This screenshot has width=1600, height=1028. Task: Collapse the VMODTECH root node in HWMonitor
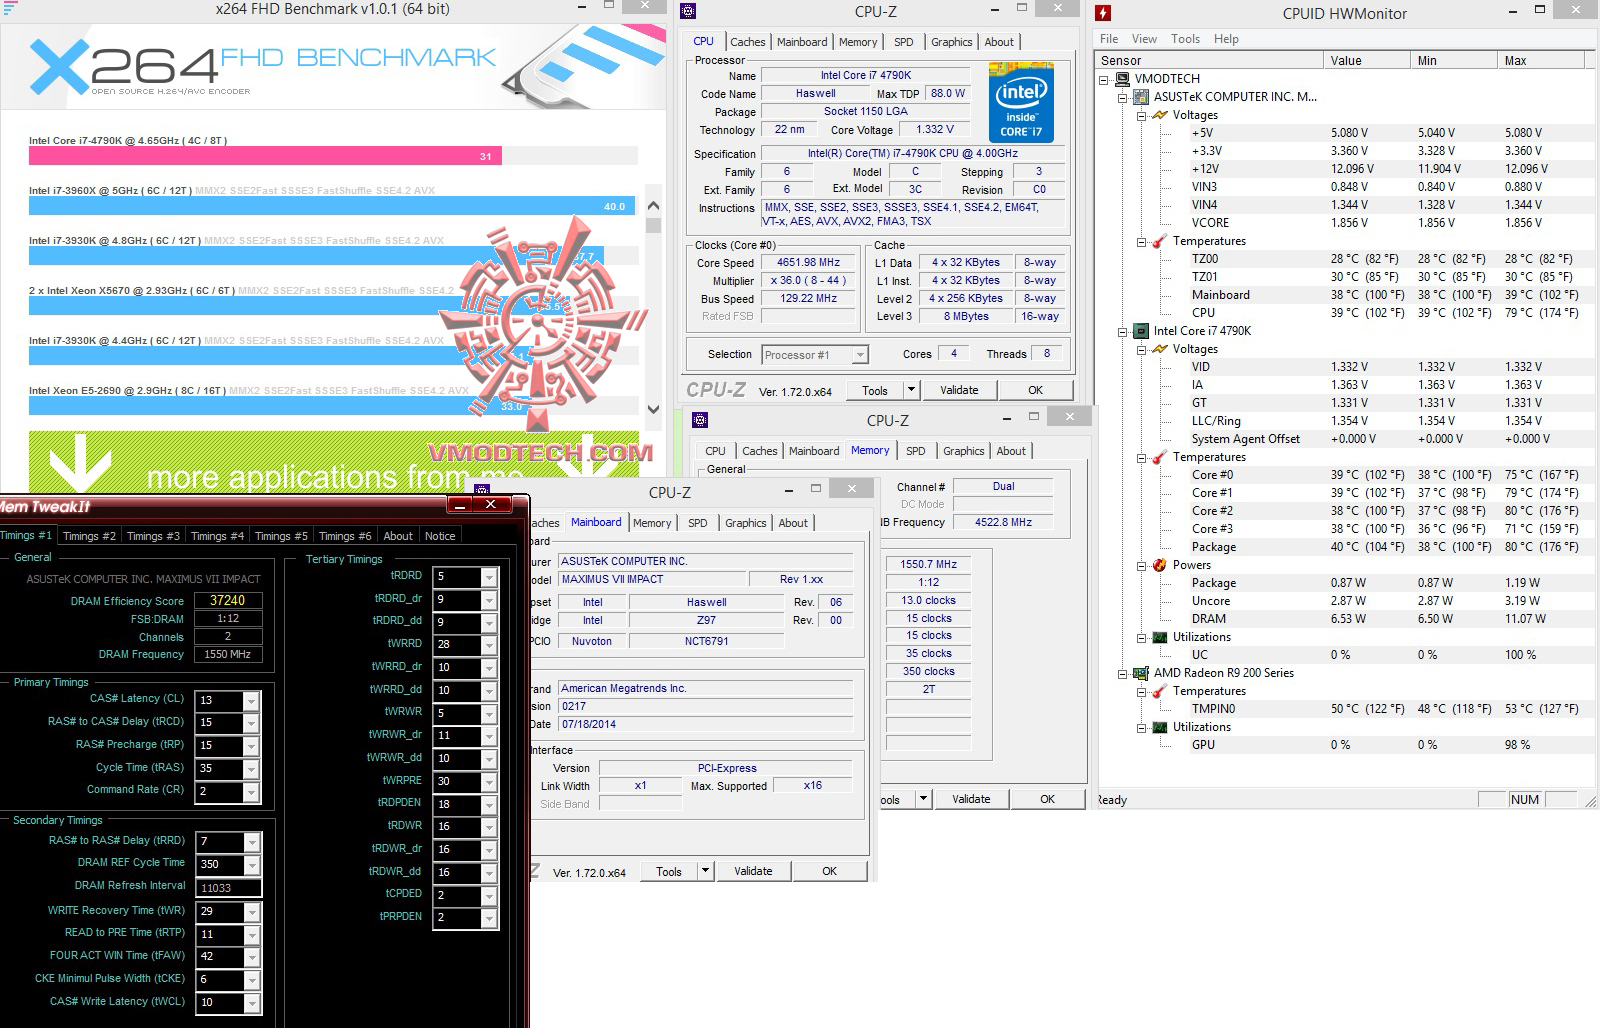point(1104,79)
